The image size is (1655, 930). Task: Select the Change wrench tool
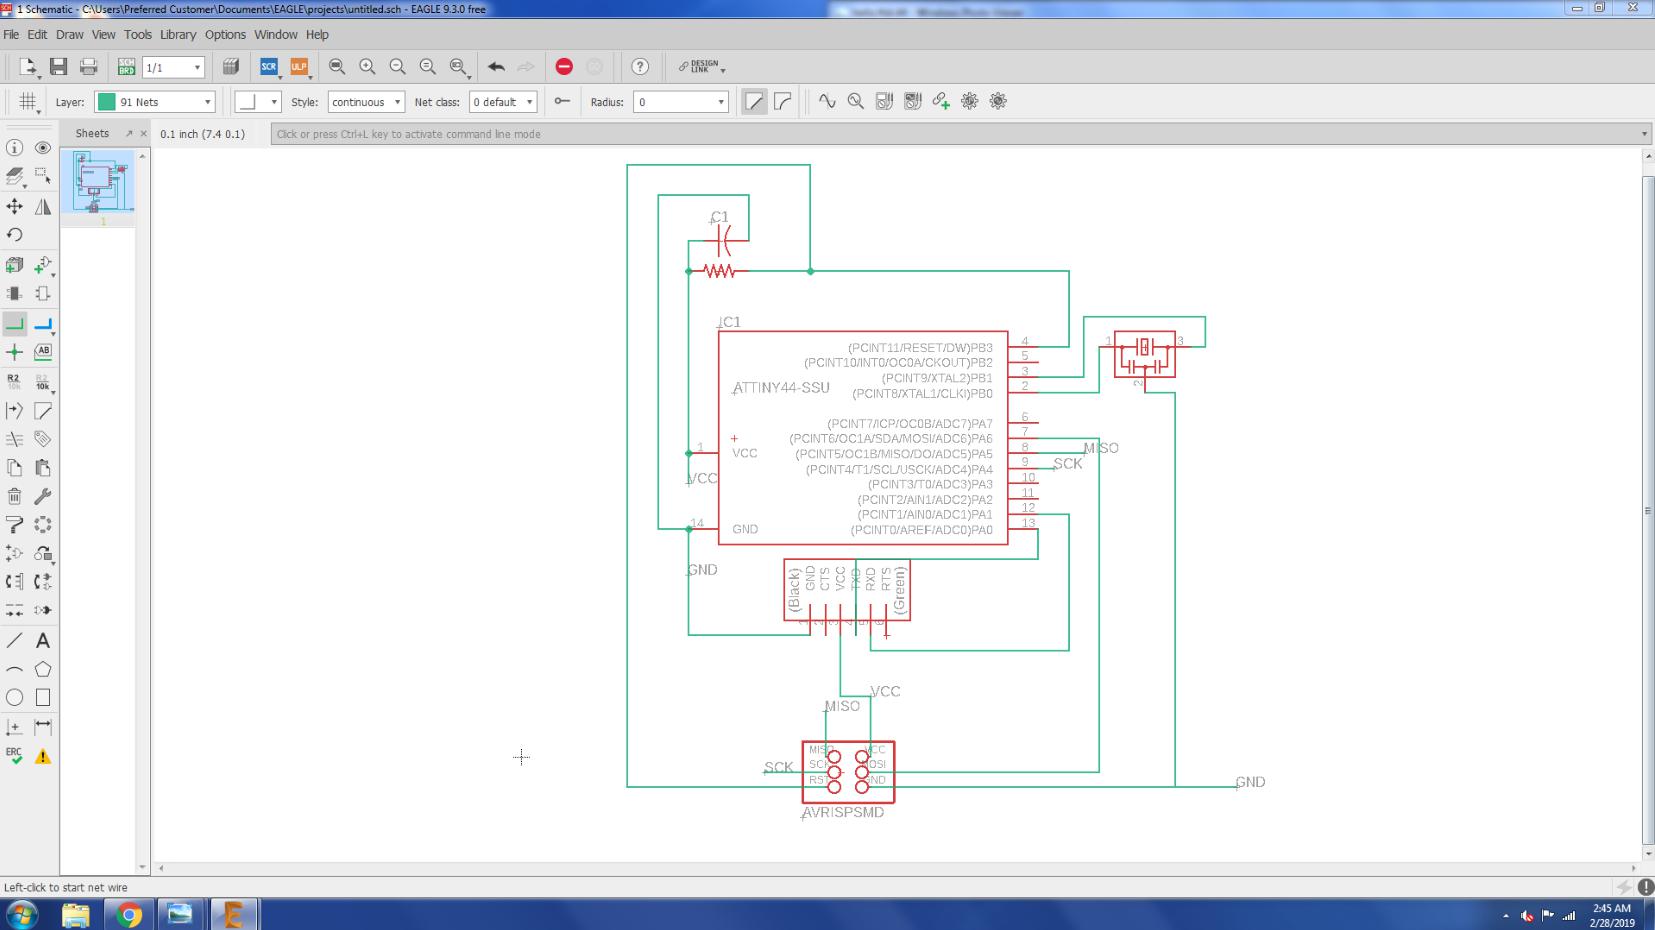[x=43, y=496]
